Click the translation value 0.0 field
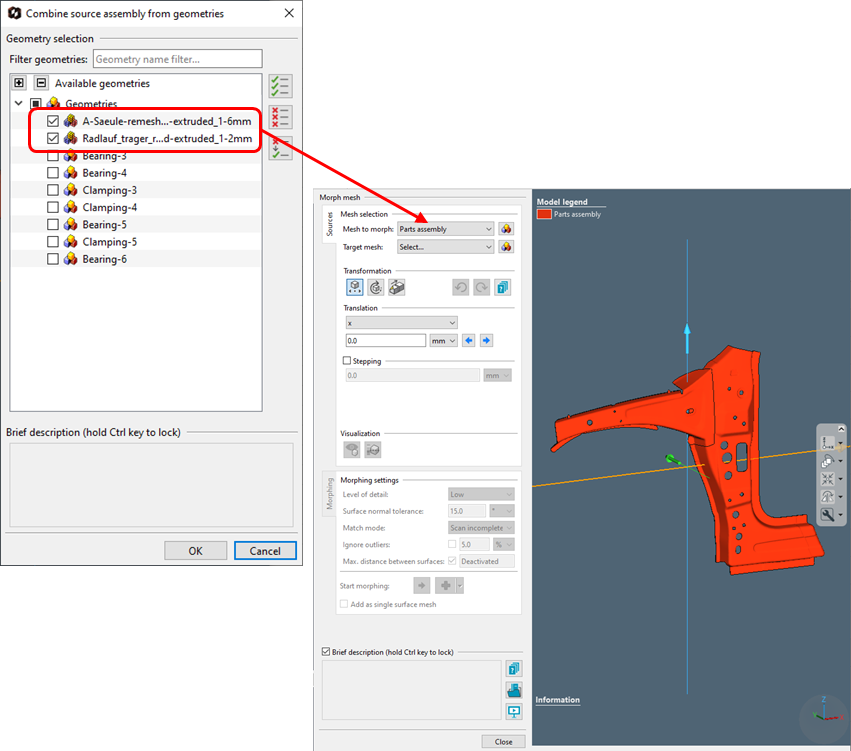The image size is (851, 751). (386, 341)
